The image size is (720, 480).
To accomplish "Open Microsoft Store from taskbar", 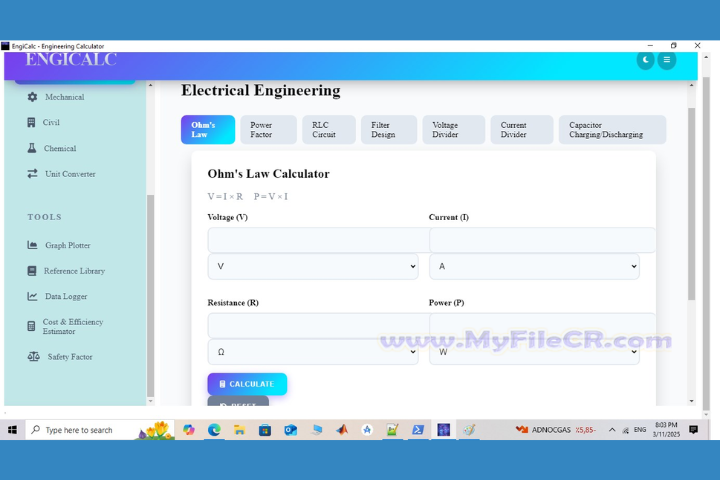I will tap(265, 430).
